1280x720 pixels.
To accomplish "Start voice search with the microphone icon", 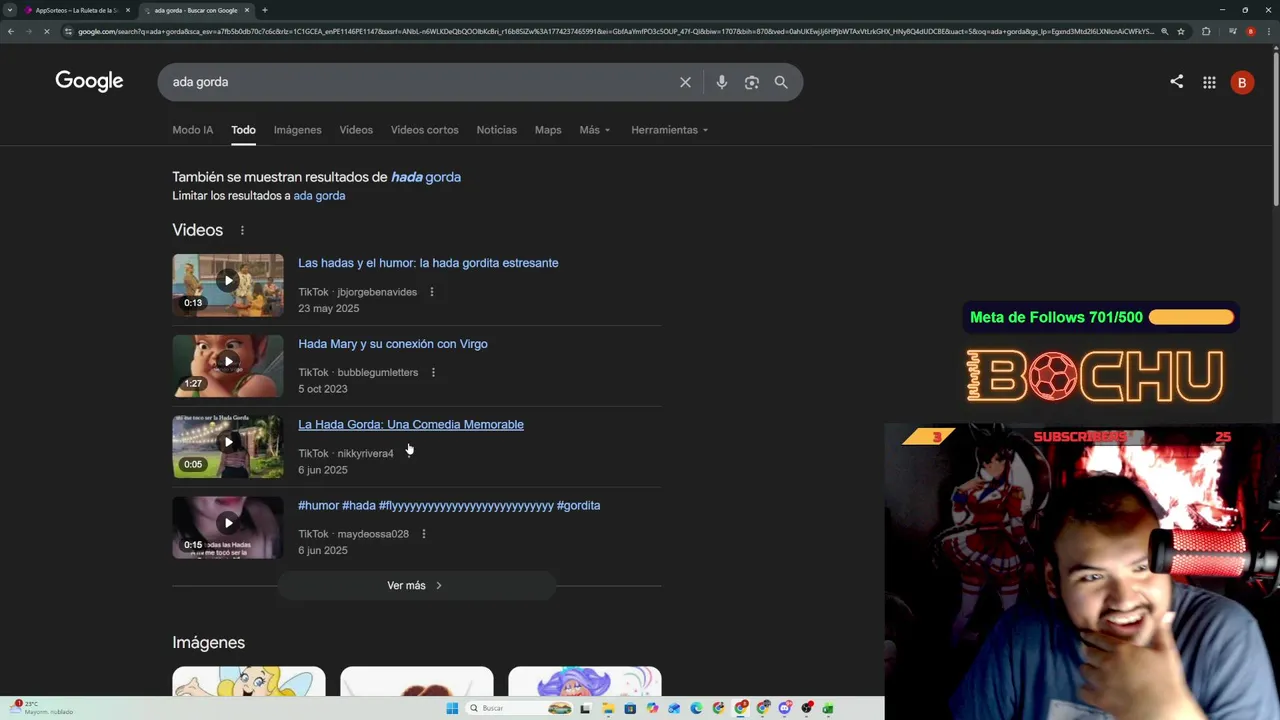I will tap(721, 82).
